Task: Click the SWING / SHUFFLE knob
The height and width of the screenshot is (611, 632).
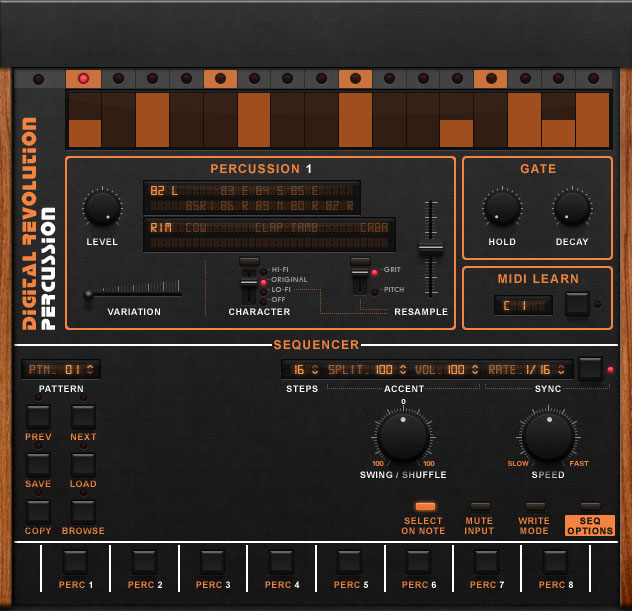Action: (403, 436)
